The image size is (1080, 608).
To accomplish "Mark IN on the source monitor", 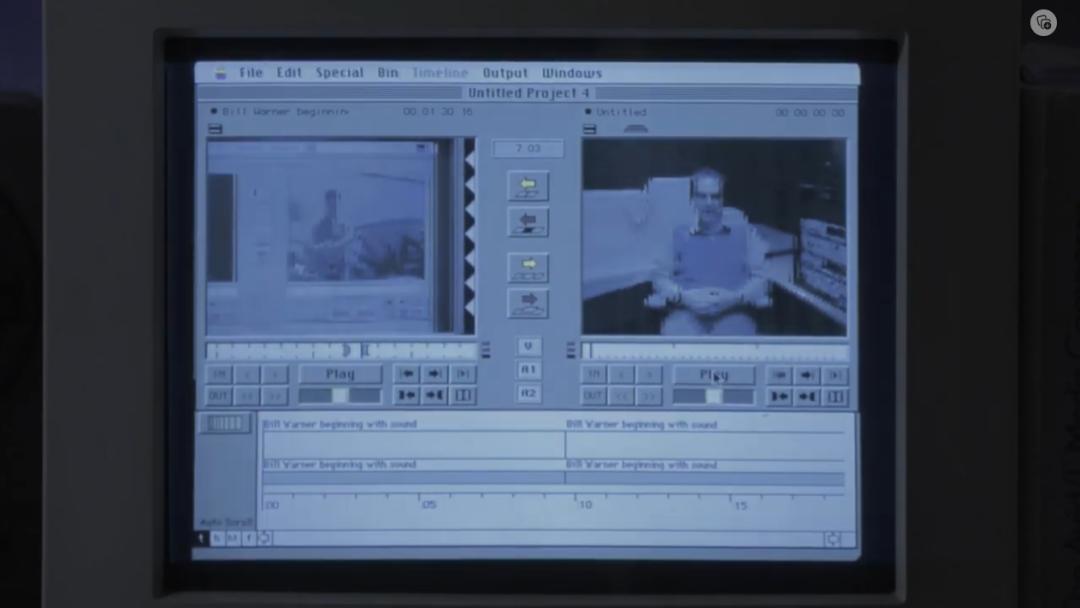I will 219,374.
